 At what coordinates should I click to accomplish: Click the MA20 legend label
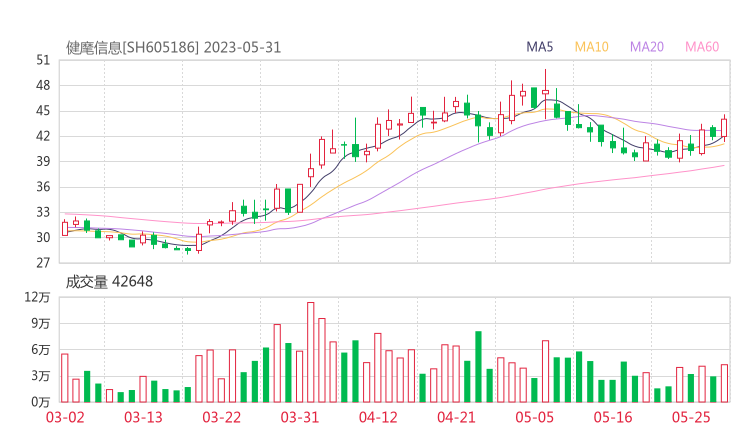coord(647,47)
